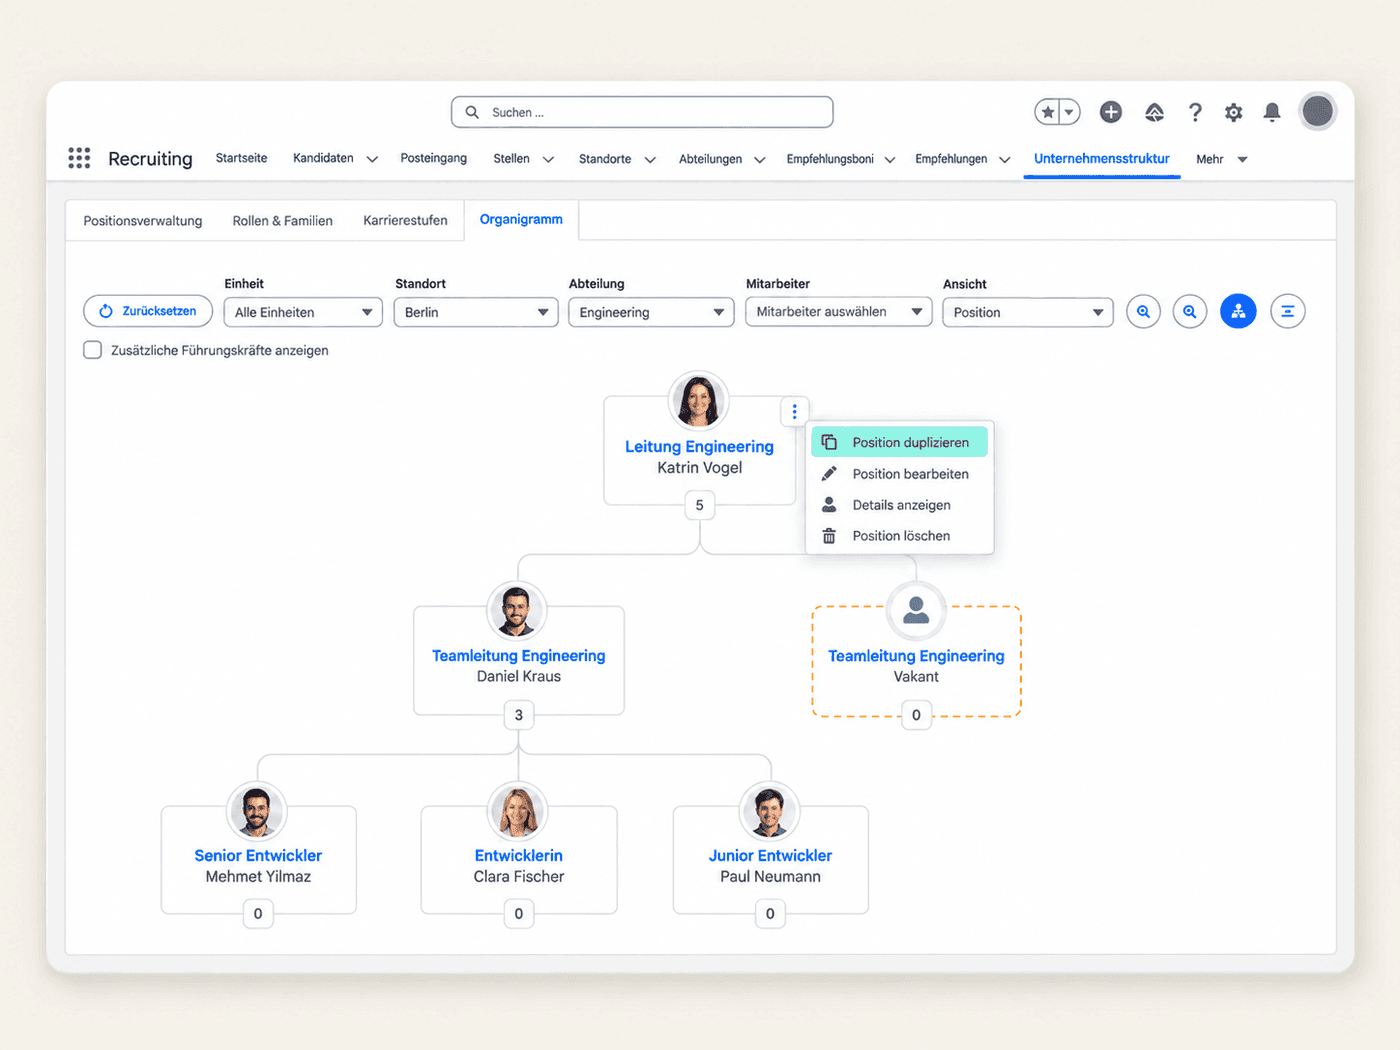Click Katrin Vogel's photo
Viewport: 1400px width, 1050px height.
tap(699, 401)
